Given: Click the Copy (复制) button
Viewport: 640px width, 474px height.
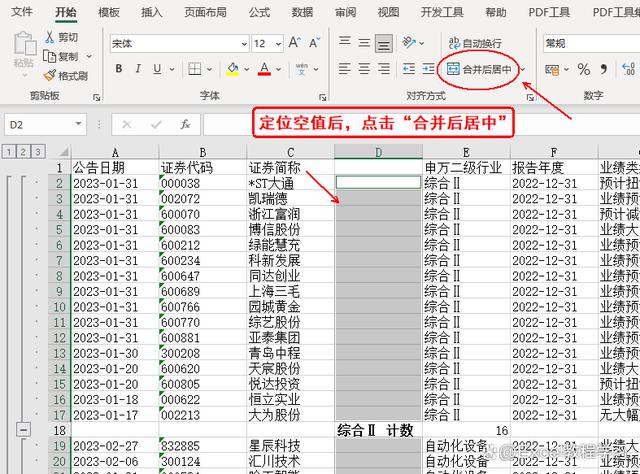Looking at the screenshot, I should pos(61,56).
